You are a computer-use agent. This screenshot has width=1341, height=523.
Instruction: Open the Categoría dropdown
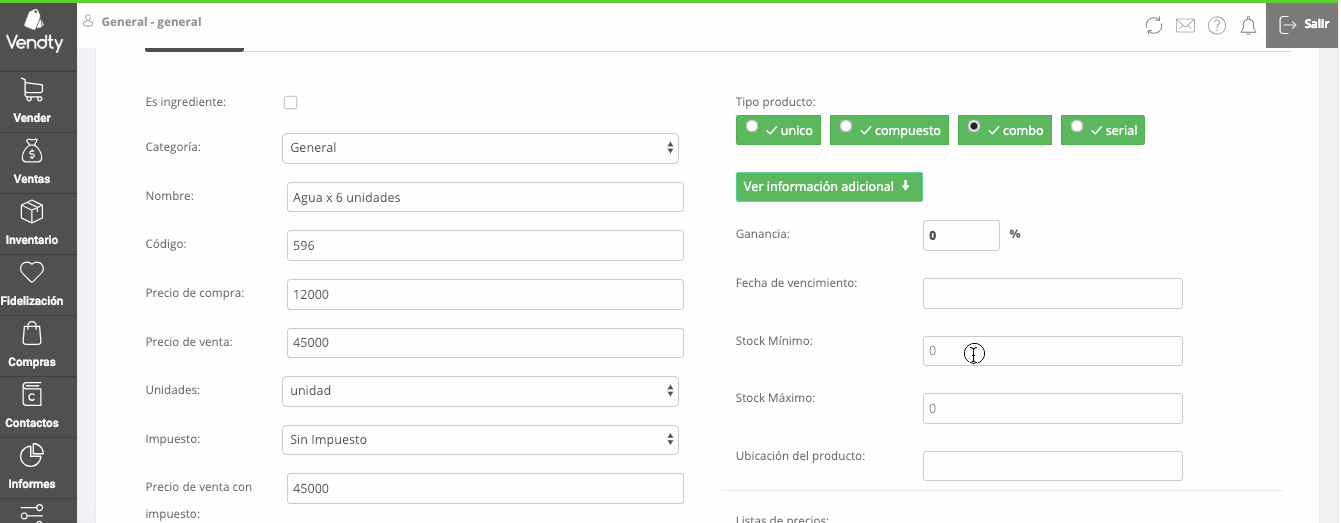click(480, 148)
